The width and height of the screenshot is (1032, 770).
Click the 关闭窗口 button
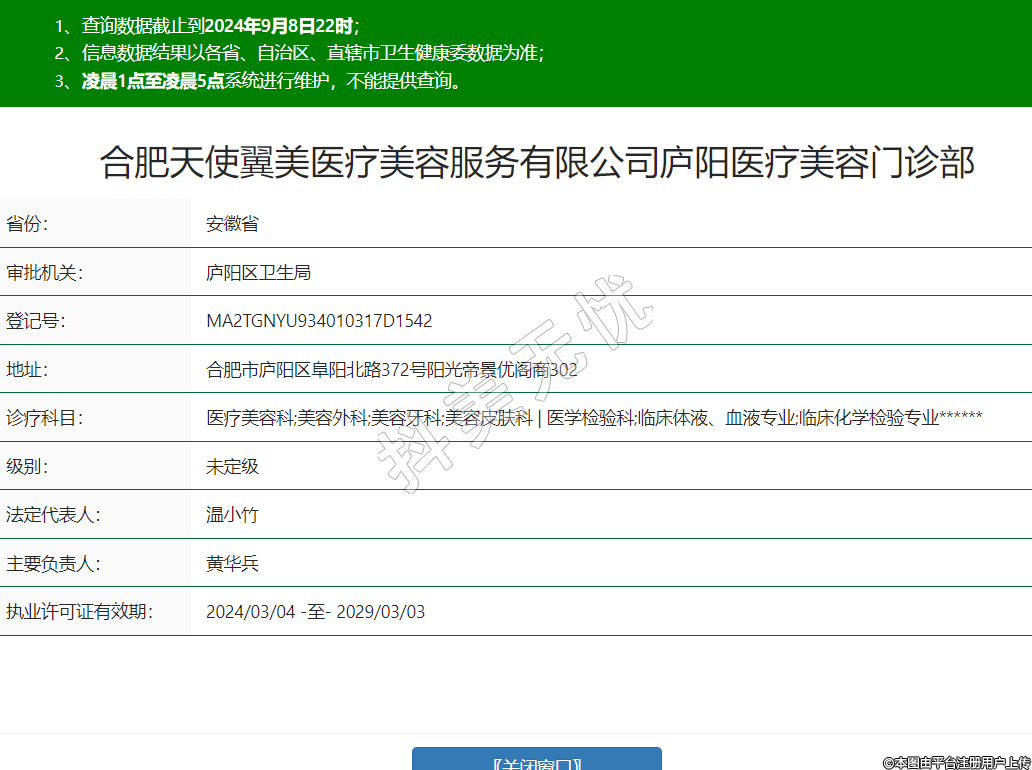point(537,760)
